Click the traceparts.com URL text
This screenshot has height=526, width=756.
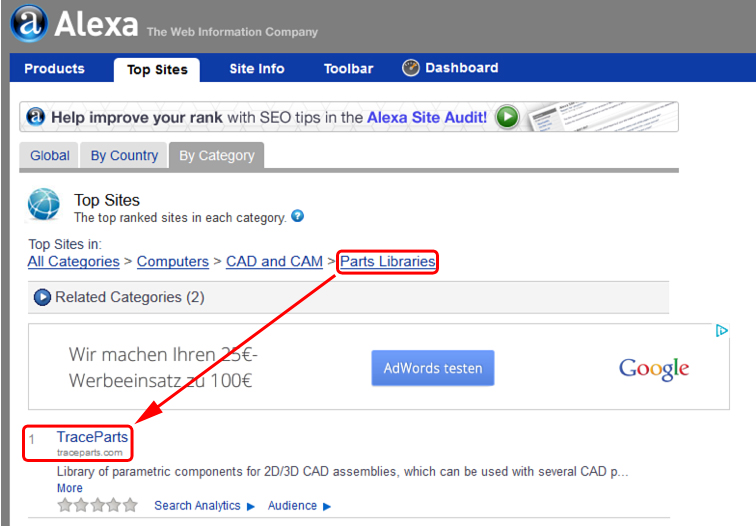click(90, 453)
